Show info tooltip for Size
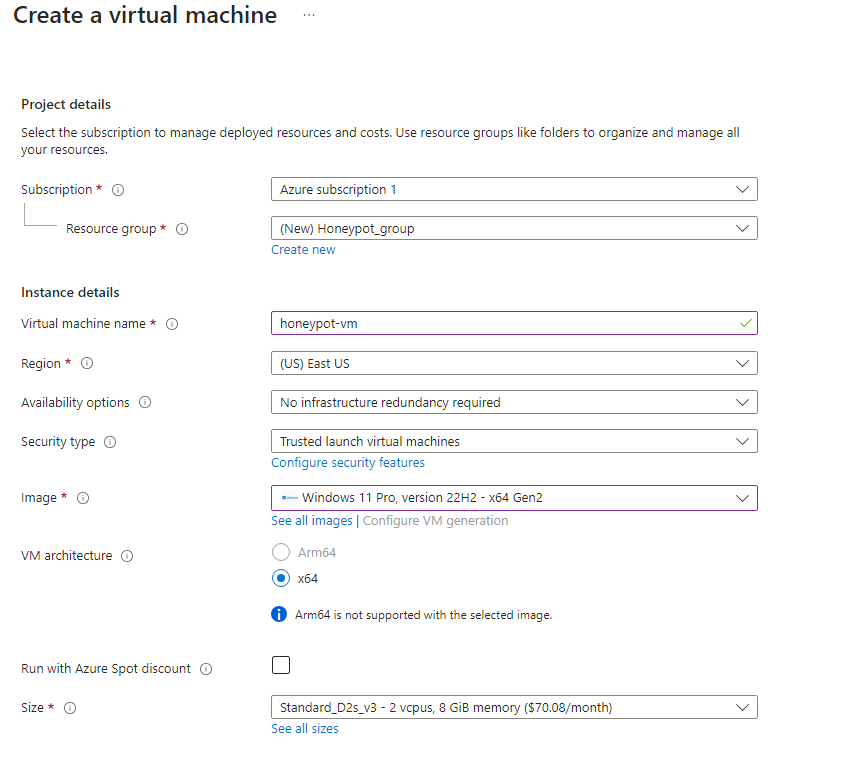This screenshot has width=863, height=763. 70,708
